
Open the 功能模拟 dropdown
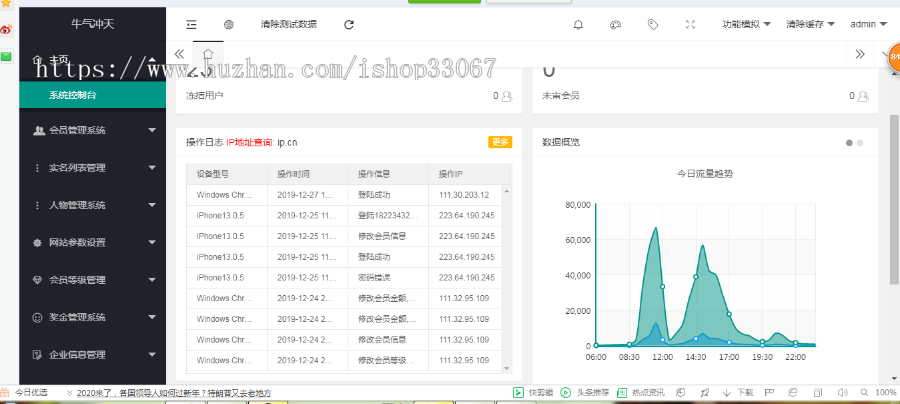coord(746,24)
